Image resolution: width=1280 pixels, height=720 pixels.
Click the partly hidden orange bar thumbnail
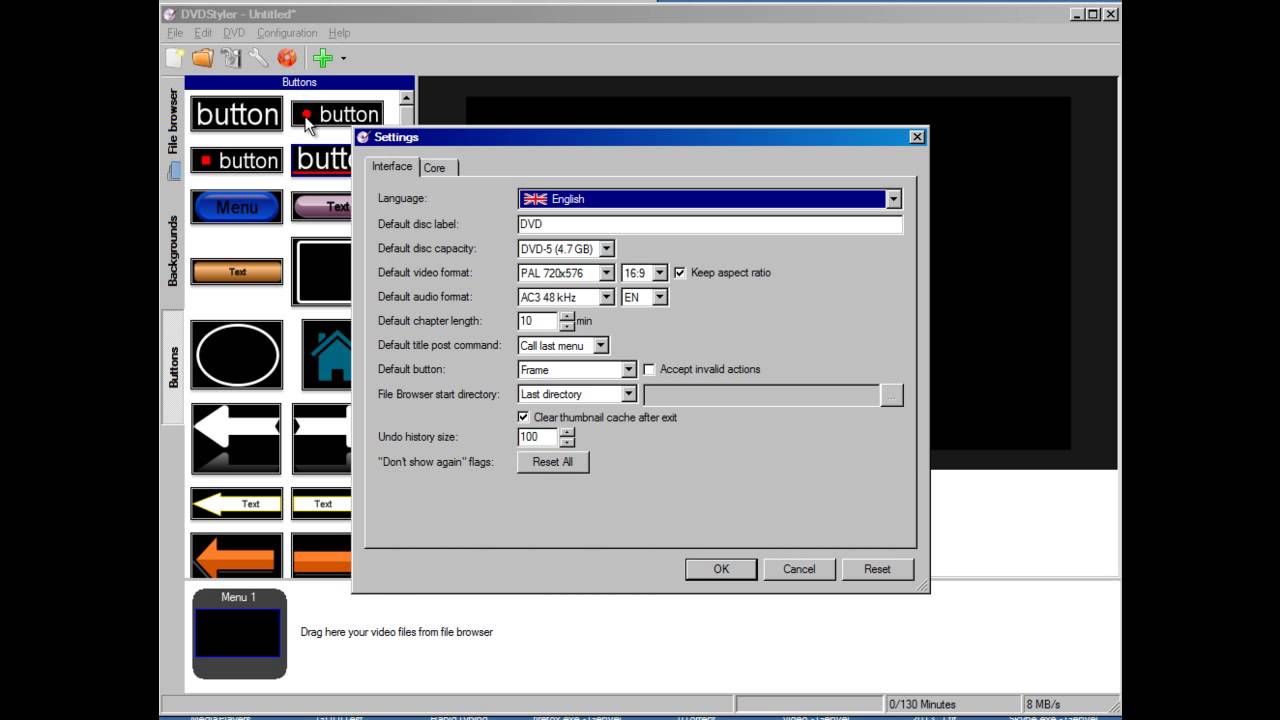tap(321, 555)
